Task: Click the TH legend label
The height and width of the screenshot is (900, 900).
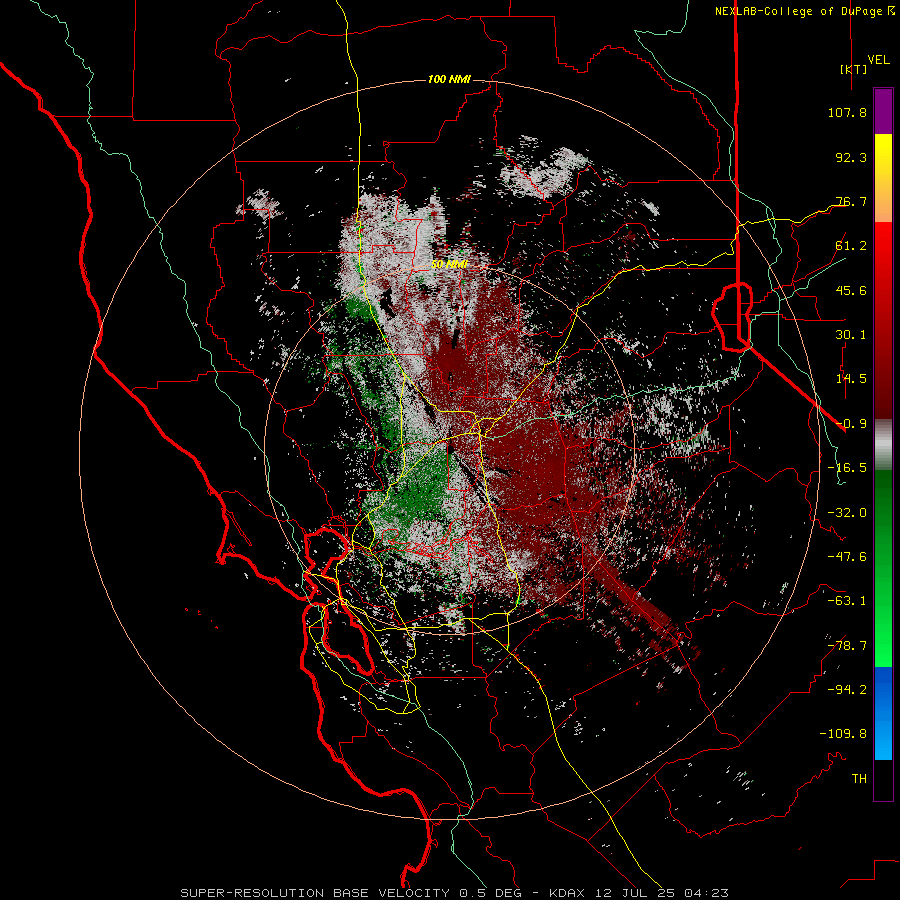Action: click(x=859, y=779)
